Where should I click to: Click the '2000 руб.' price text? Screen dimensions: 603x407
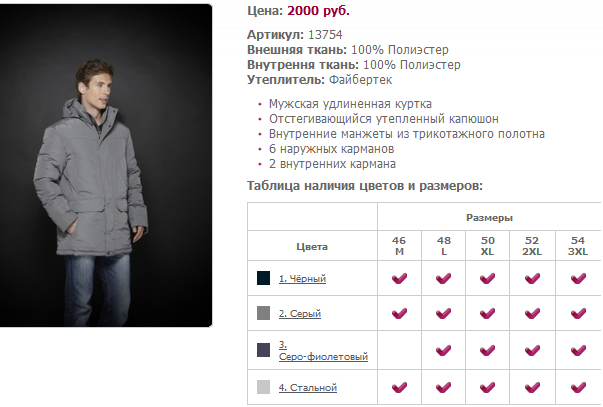[x=320, y=11]
